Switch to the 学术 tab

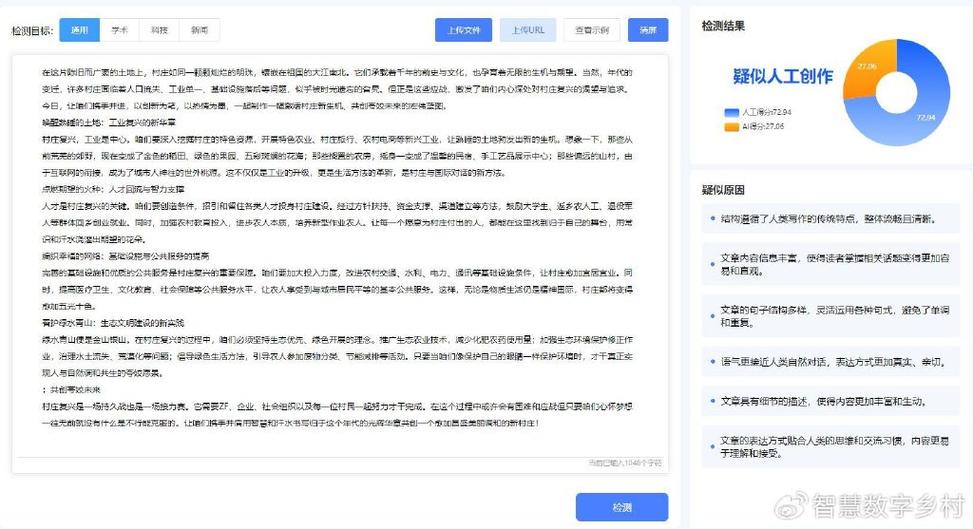tap(120, 30)
